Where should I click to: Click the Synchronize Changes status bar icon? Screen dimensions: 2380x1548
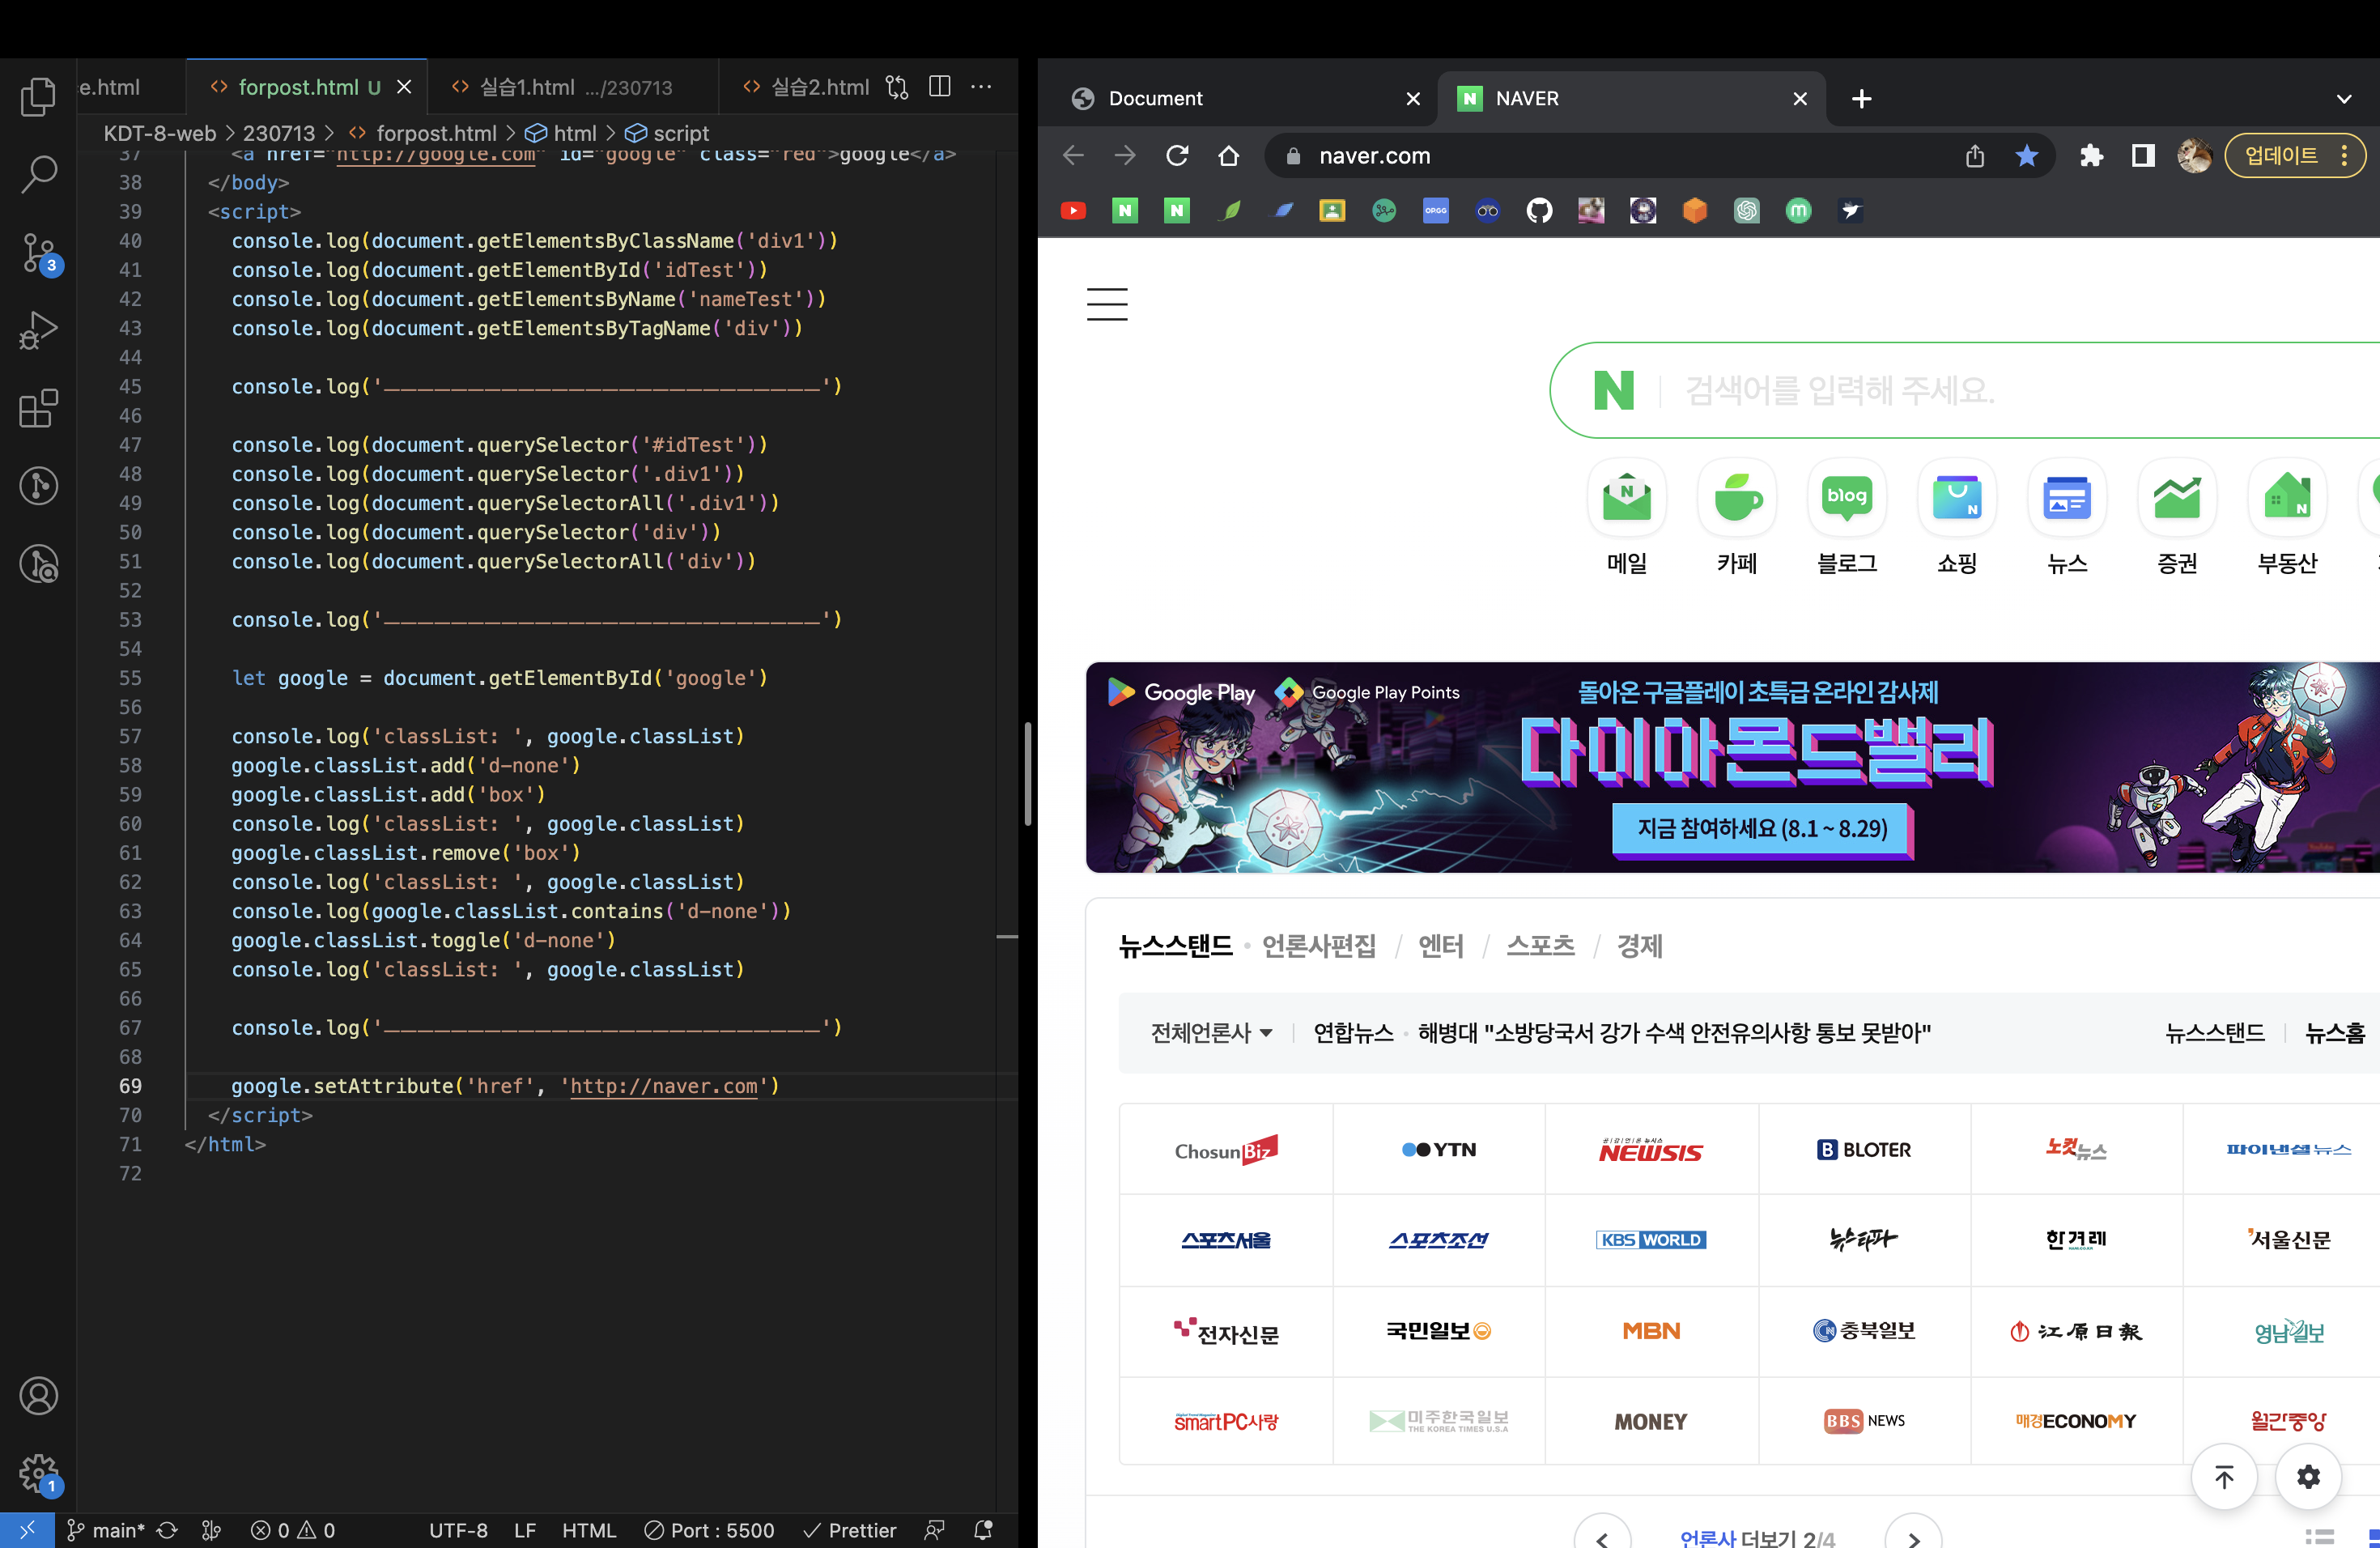167,1530
